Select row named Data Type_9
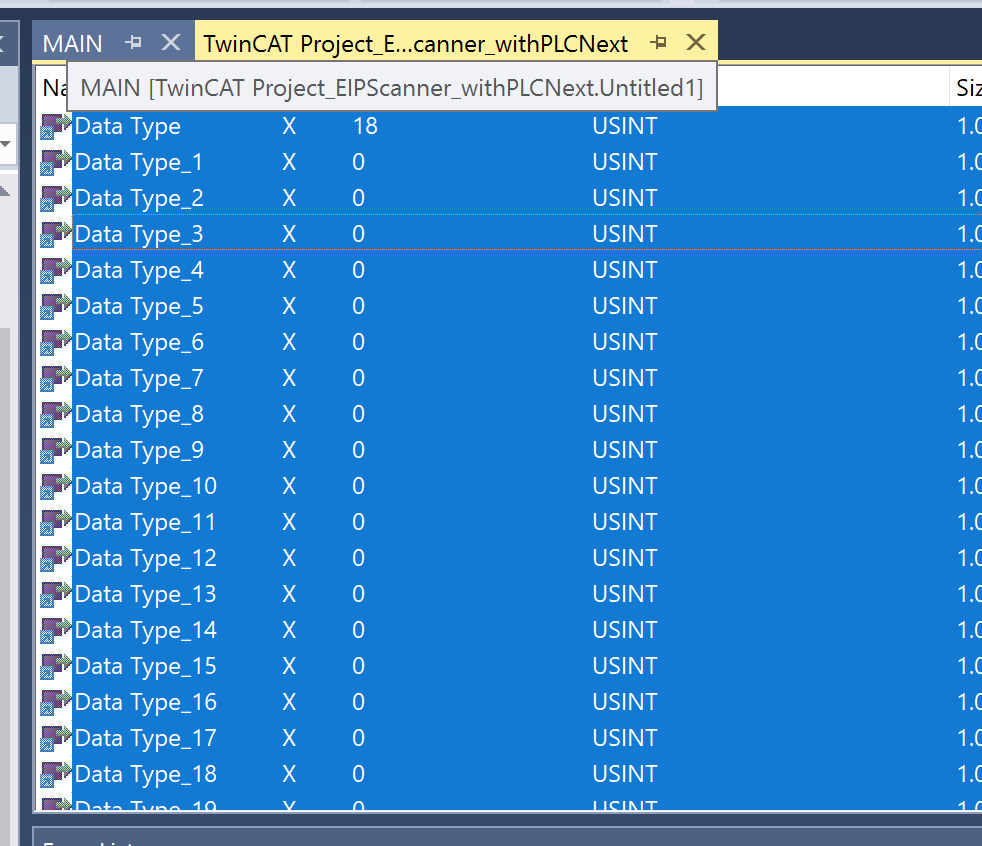Image resolution: width=982 pixels, height=846 pixels. pos(139,450)
